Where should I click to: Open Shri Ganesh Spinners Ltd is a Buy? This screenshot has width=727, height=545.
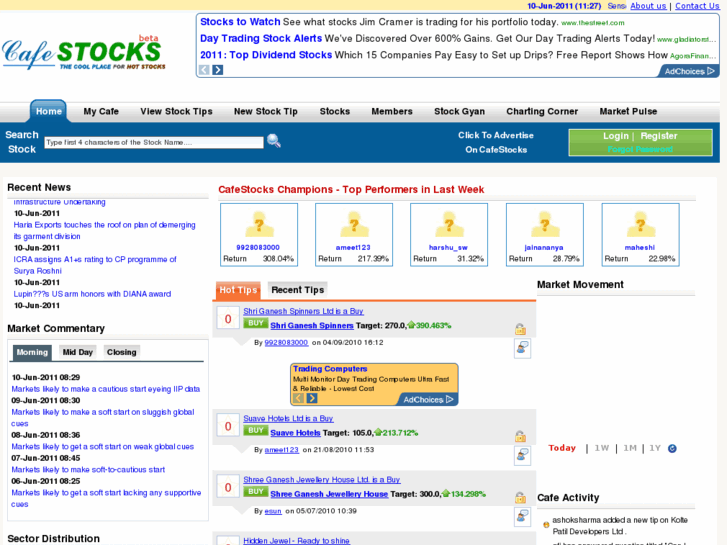(303, 311)
